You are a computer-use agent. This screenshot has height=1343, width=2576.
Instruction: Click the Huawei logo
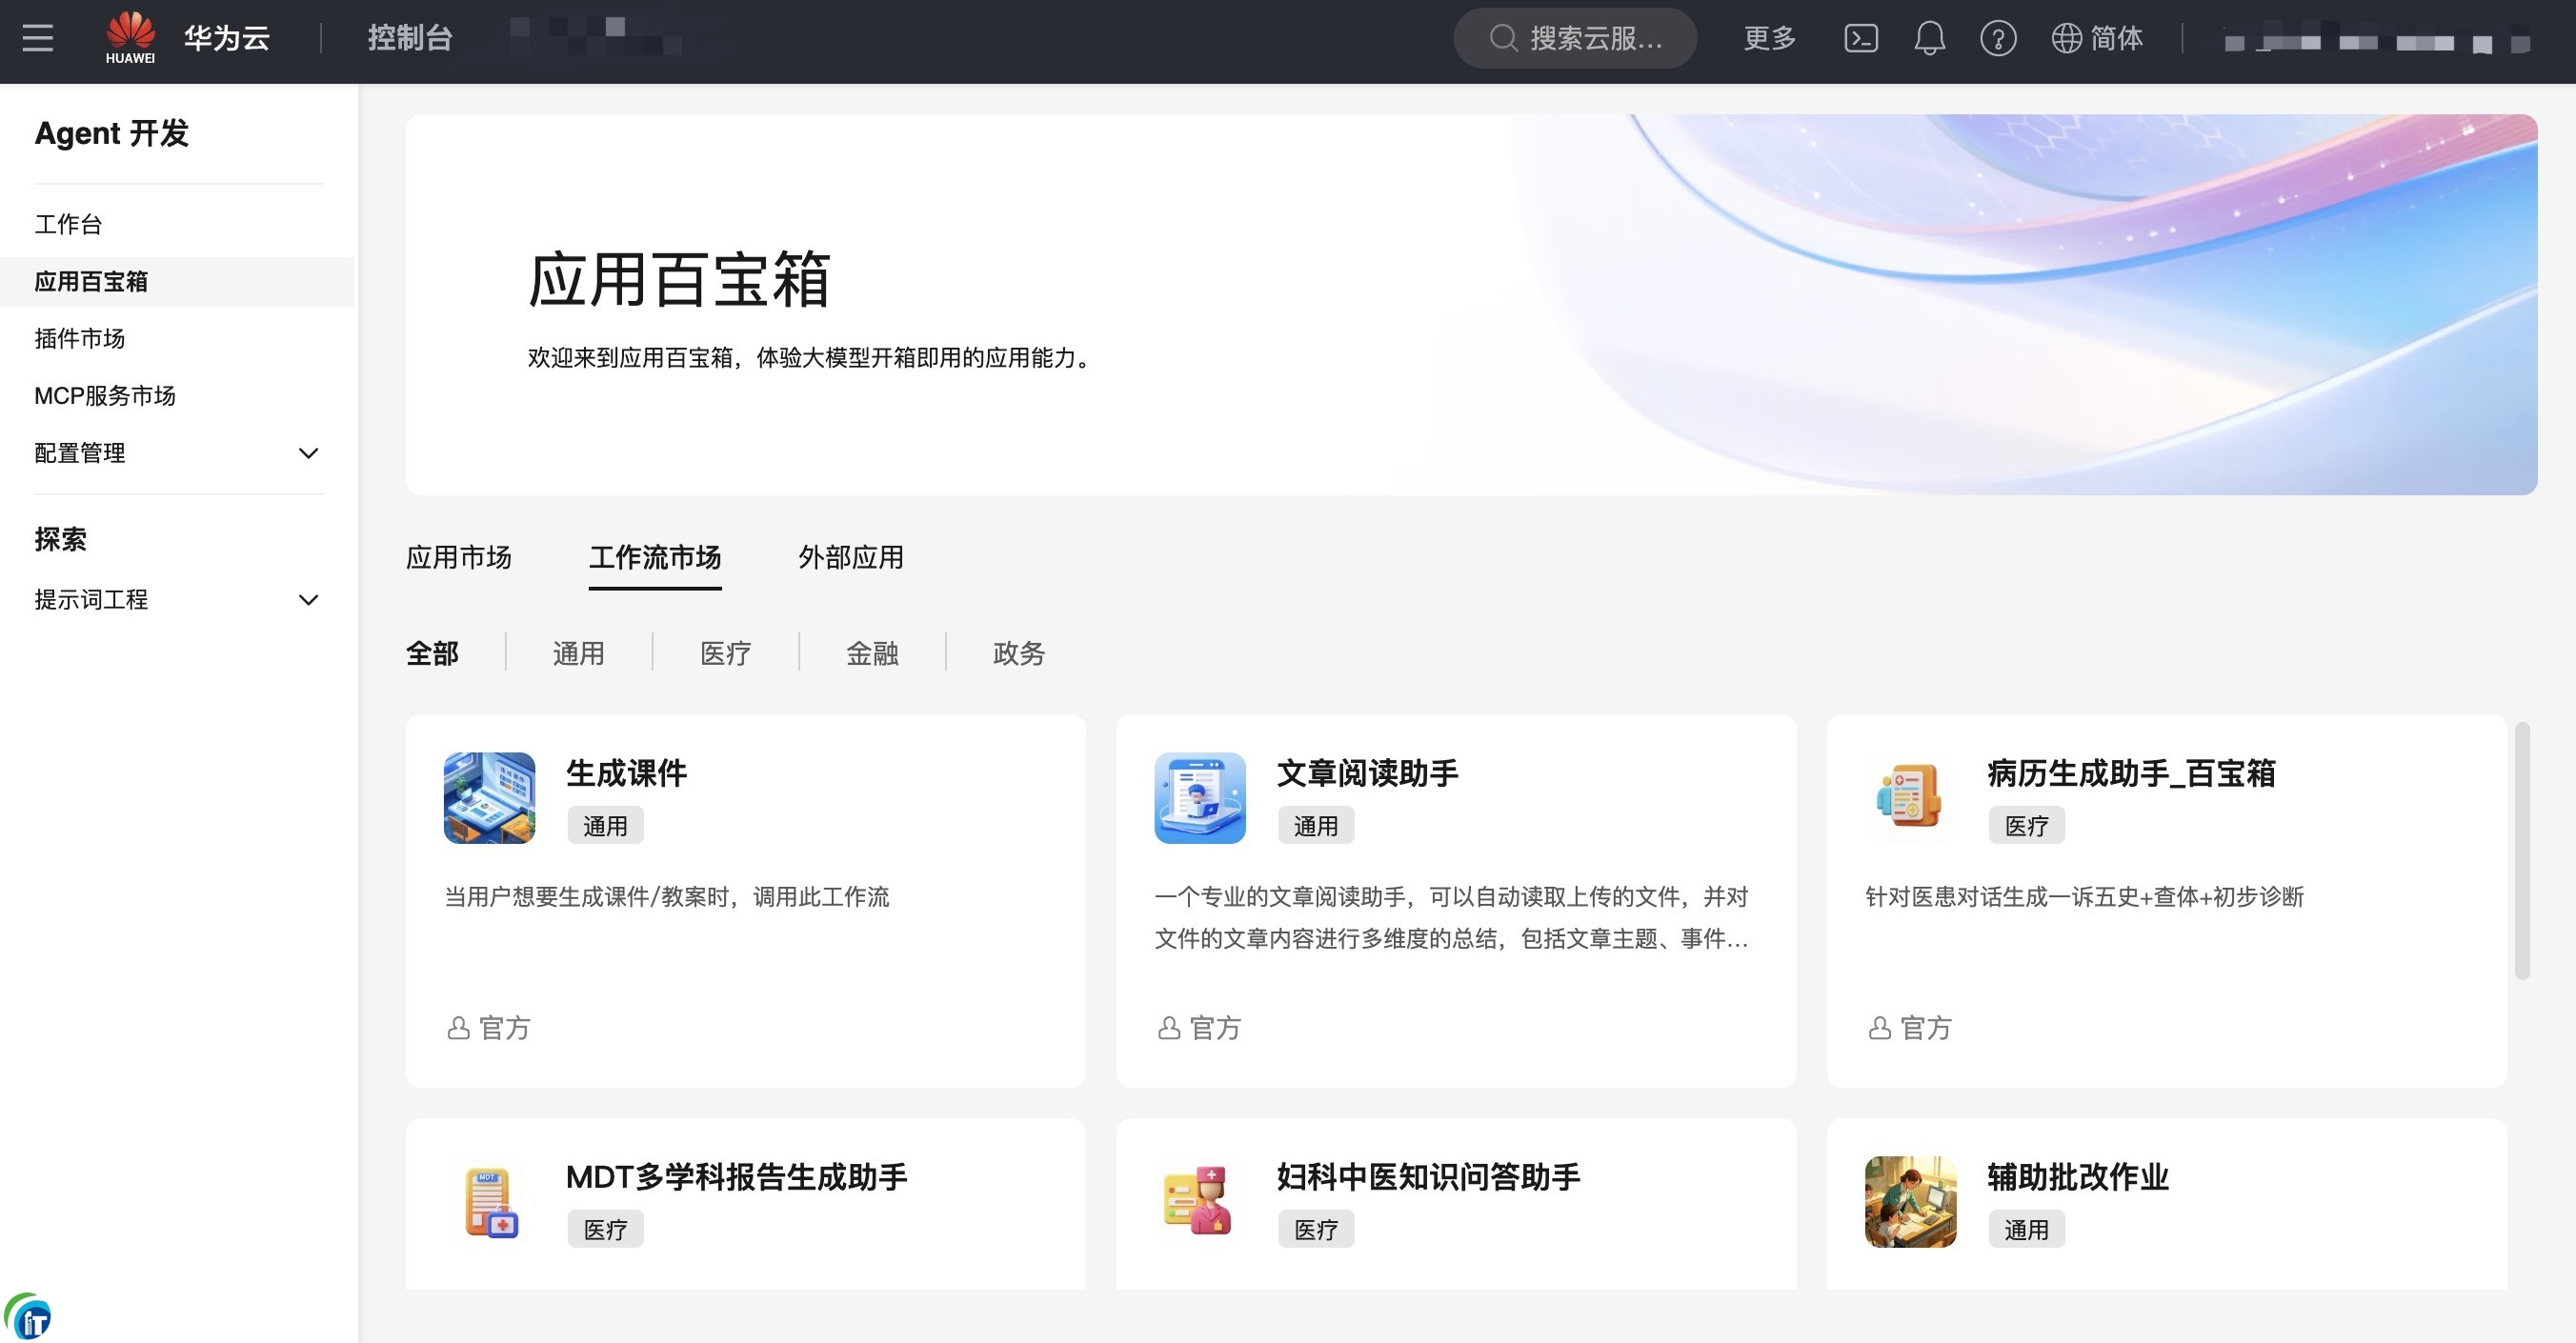tap(130, 38)
